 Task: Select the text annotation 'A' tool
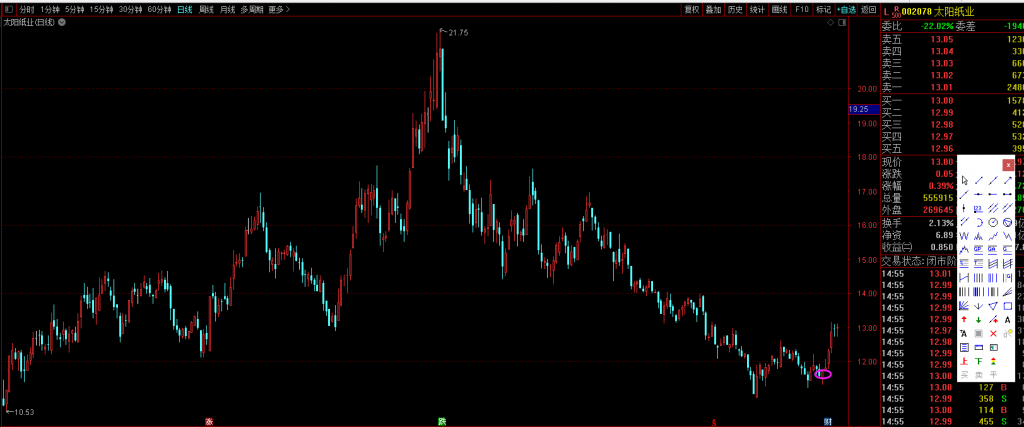[1007, 319]
